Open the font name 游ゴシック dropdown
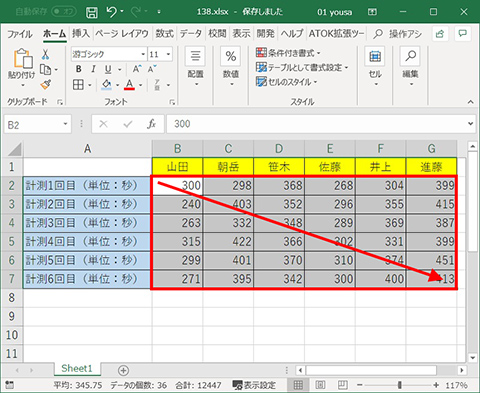 (x=143, y=54)
